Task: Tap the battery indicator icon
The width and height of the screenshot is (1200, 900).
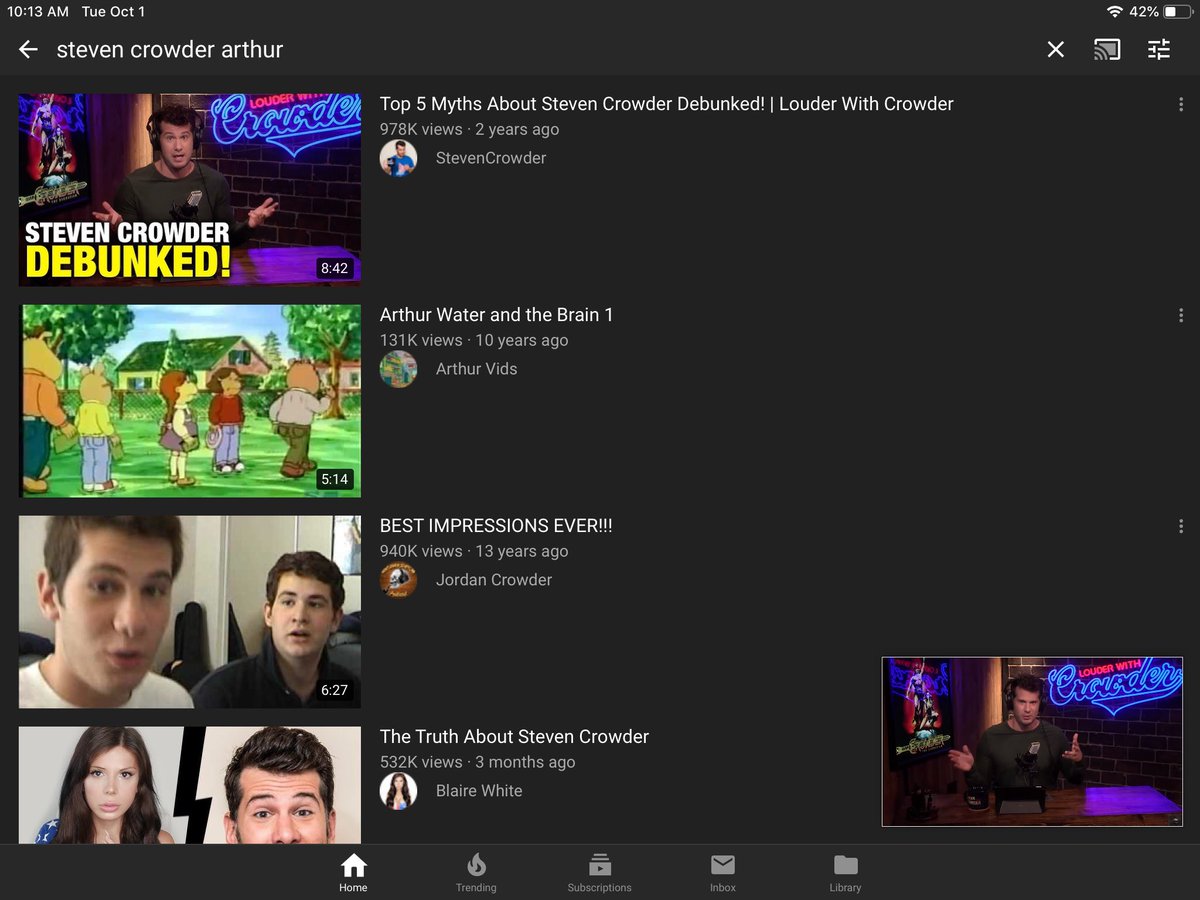Action: [1177, 12]
